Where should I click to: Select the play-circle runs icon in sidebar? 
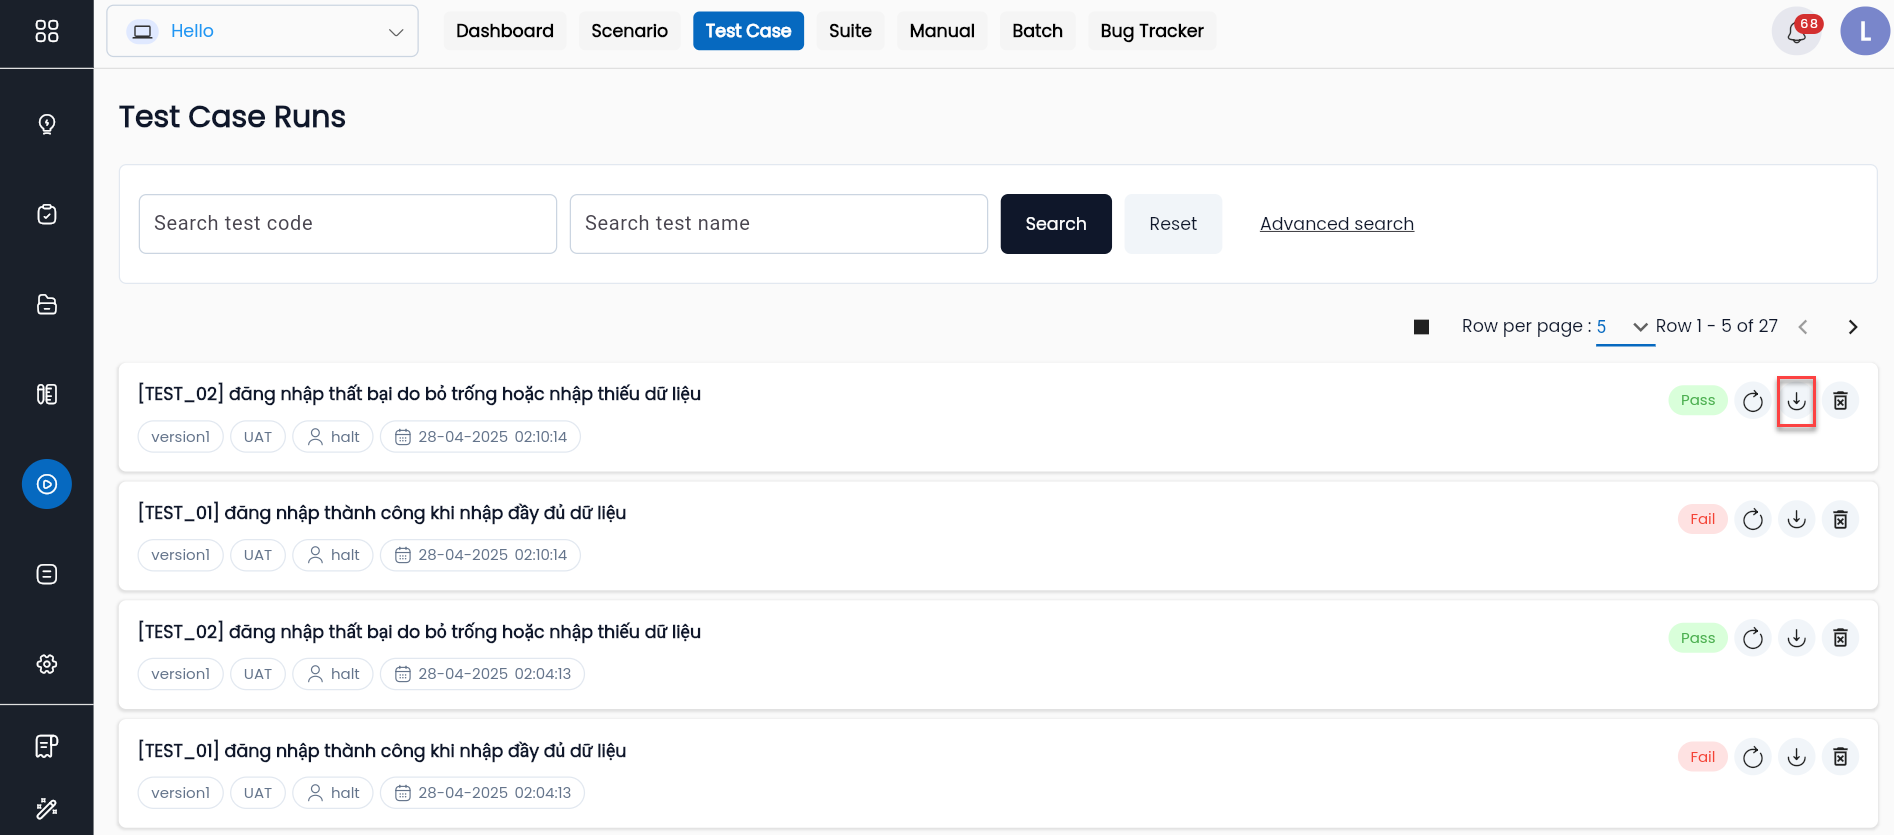[x=47, y=484]
